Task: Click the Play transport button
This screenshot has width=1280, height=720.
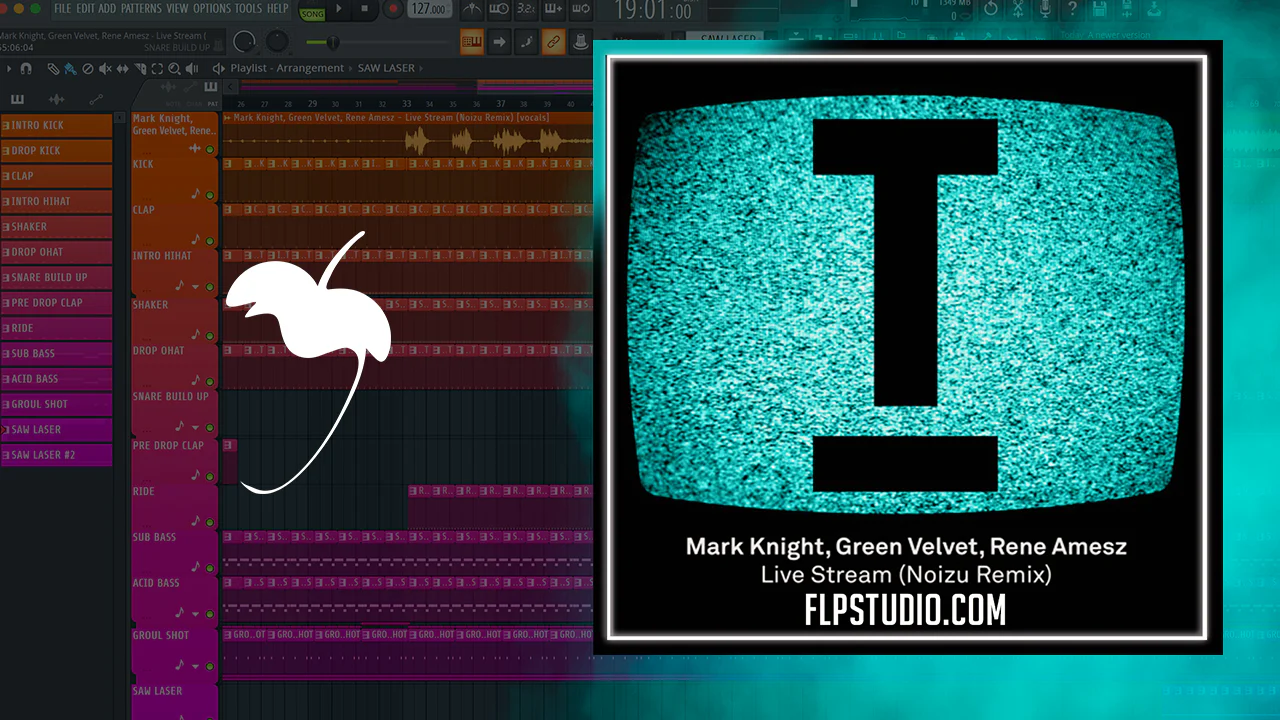Action: (339, 9)
